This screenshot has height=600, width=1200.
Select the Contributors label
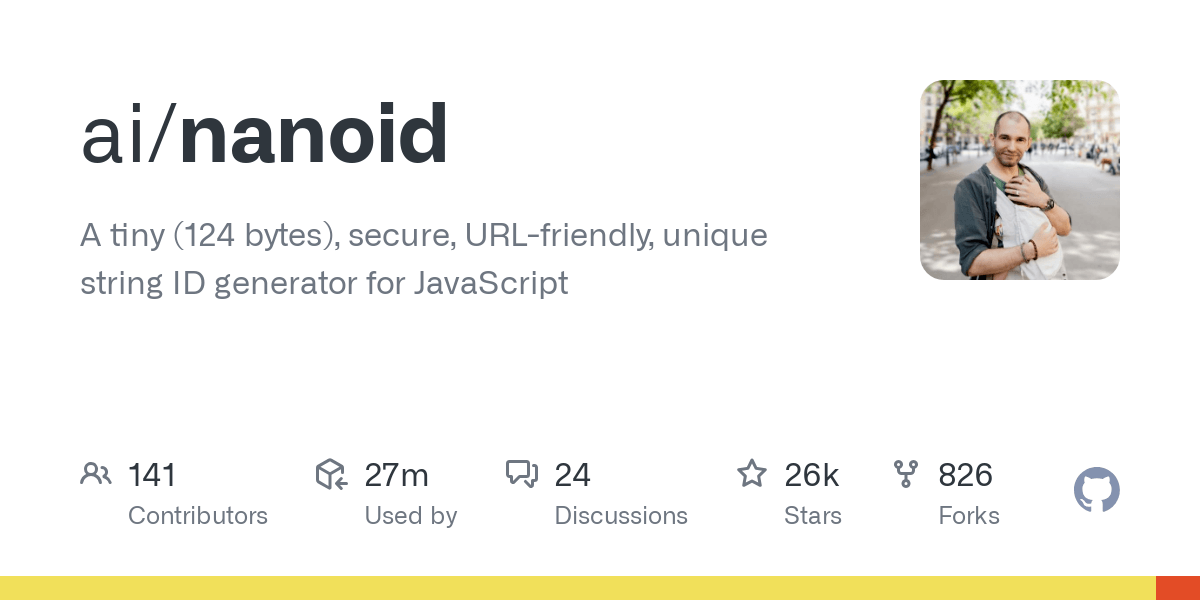(x=198, y=516)
